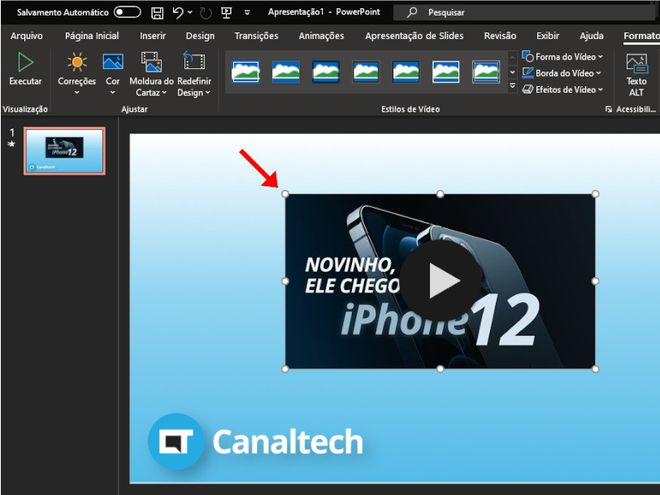Open the Arquivo tab
Image resolution: width=660 pixels, height=495 pixels.
(27, 36)
